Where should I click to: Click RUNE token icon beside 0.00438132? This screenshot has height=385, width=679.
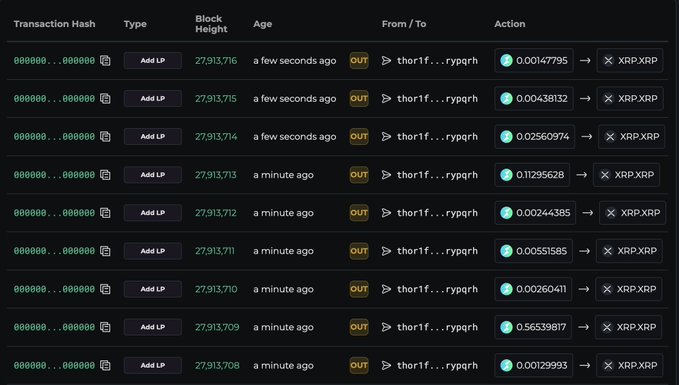click(x=506, y=99)
